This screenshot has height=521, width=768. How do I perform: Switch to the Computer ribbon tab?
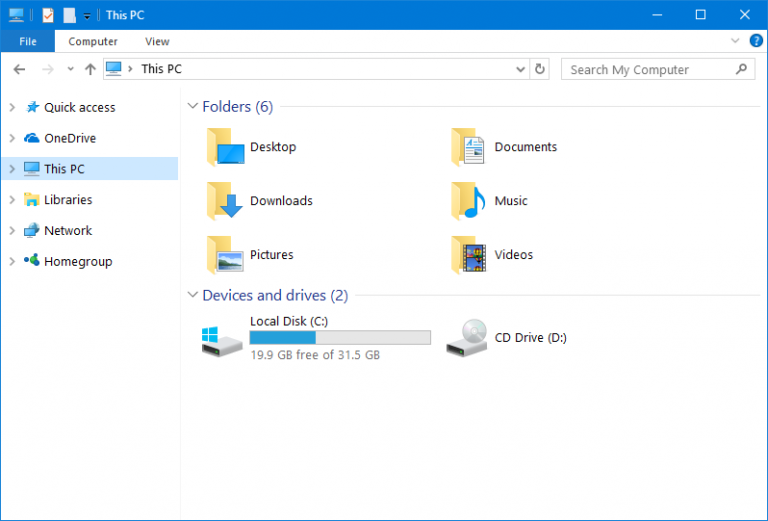[93, 42]
